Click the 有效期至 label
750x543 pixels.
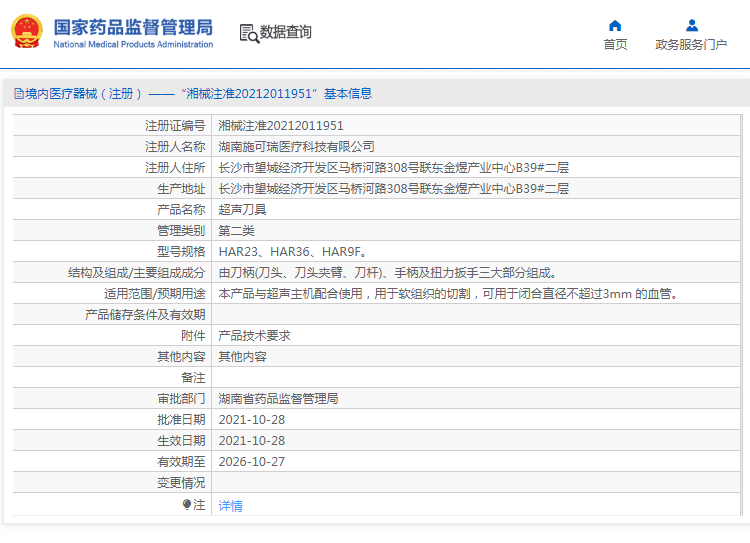[181, 462]
